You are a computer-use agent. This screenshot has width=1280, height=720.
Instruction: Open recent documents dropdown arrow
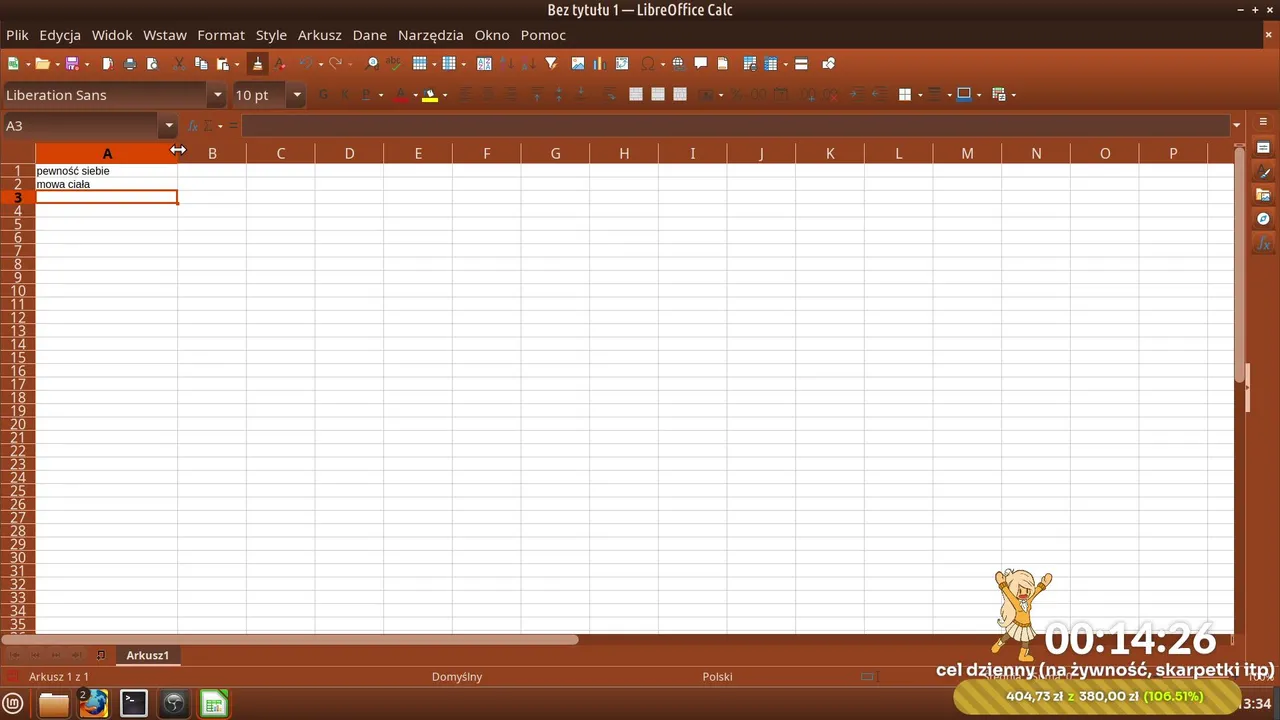(57, 64)
